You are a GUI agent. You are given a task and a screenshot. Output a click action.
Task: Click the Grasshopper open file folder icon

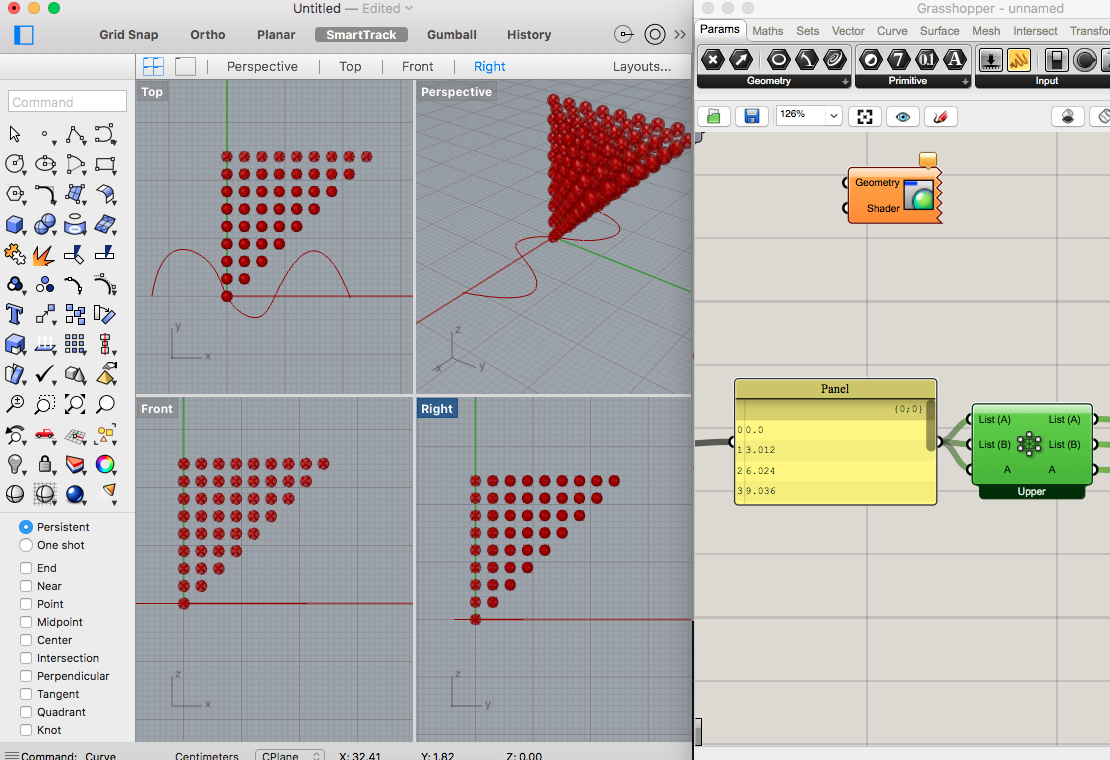point(714,116)
